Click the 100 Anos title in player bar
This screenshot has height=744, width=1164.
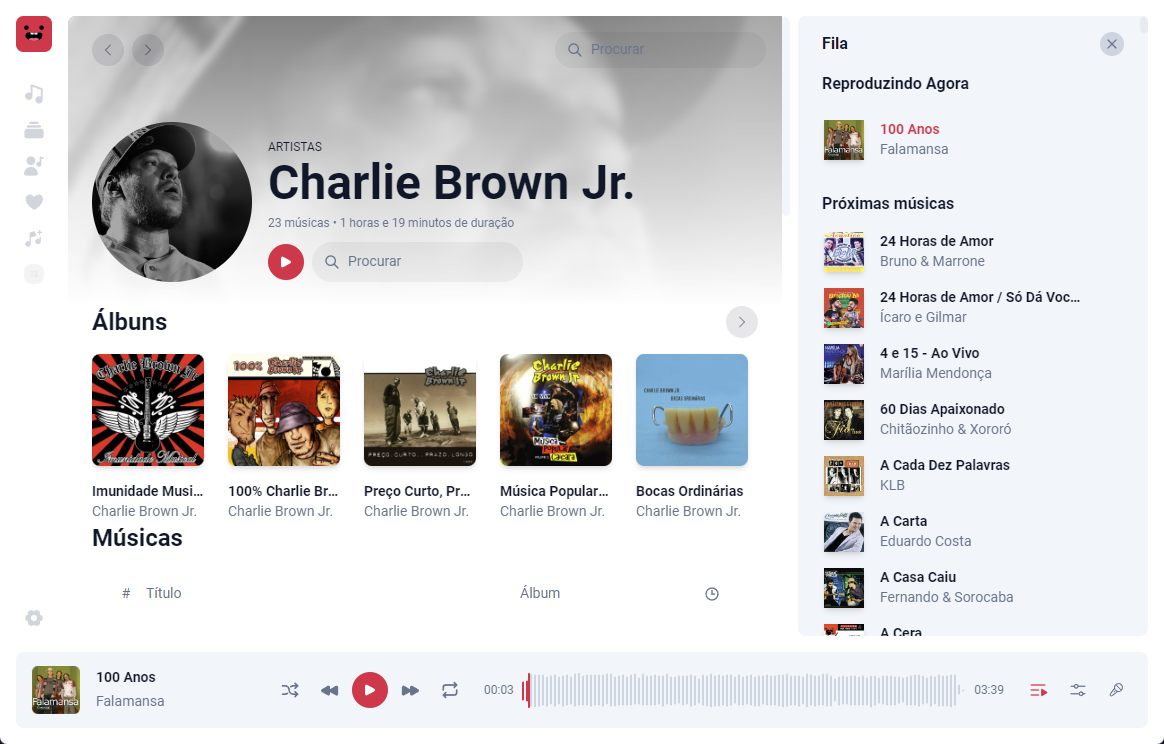[x=125, y=677]
